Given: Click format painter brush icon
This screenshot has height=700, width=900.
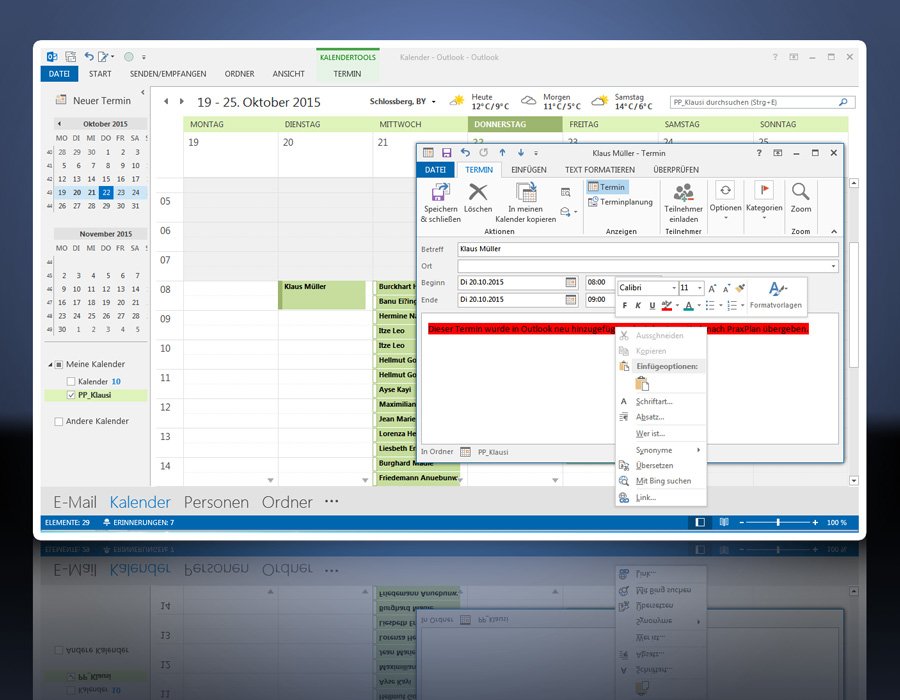Looking at the screenshot, I should click(x=740, y=287).
